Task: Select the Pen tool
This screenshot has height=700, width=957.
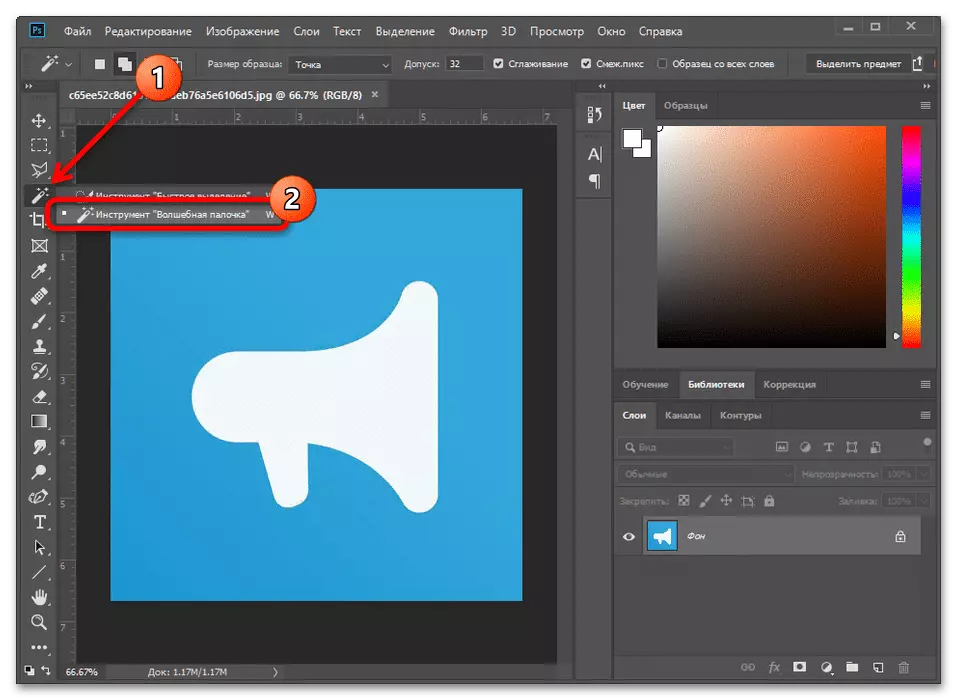Action: pos(39,497)
